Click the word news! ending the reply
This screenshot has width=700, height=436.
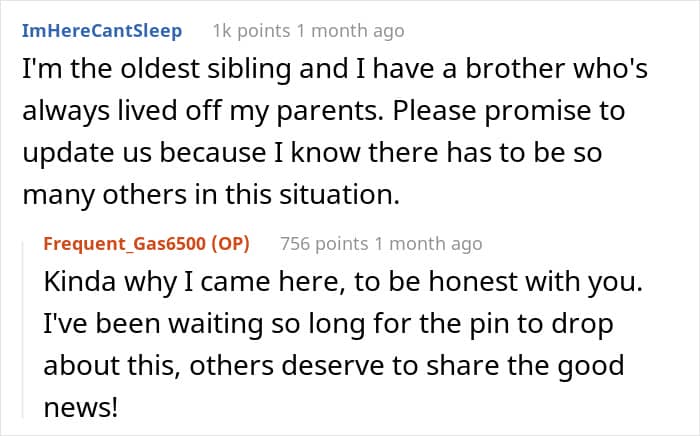[81, 408]
